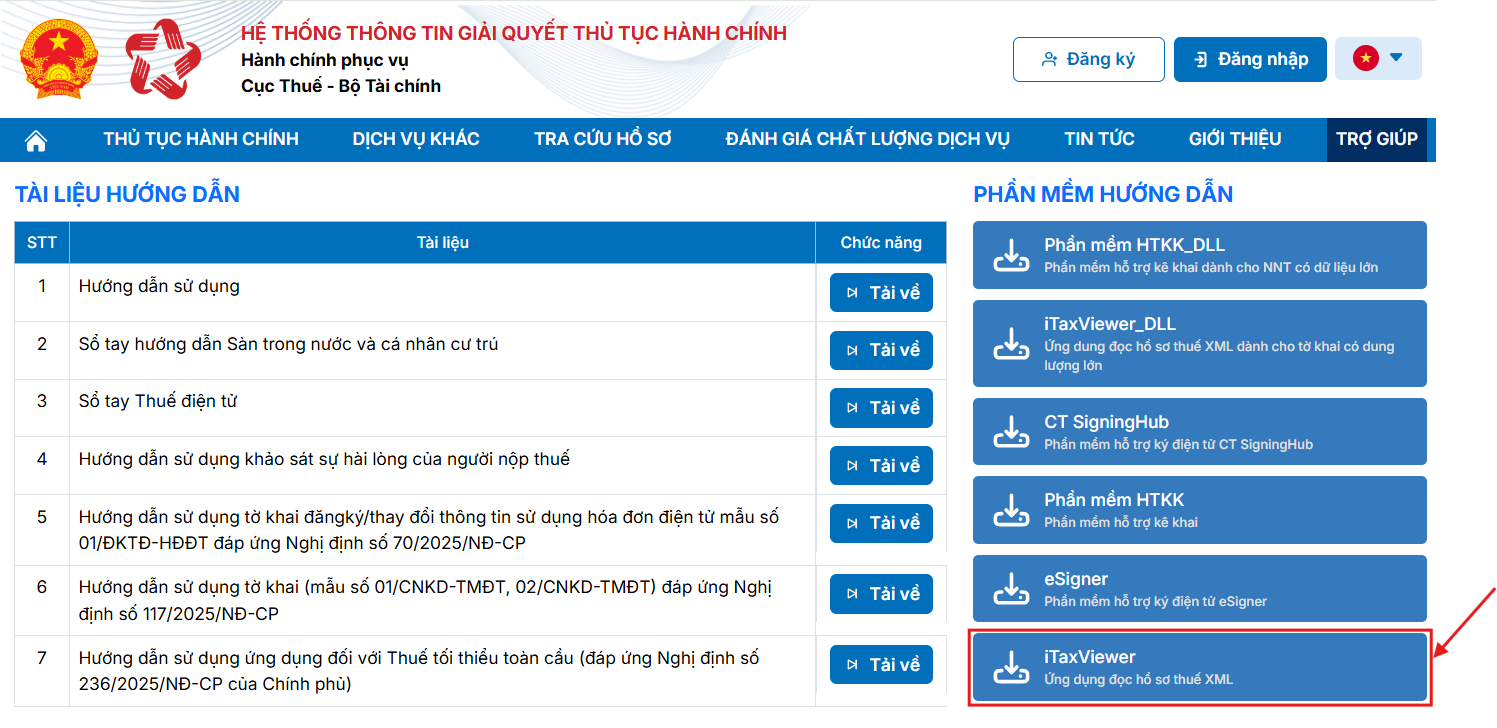
Task: Select the TRỢ GIÚP menu item
Action: coord(1376,139)
